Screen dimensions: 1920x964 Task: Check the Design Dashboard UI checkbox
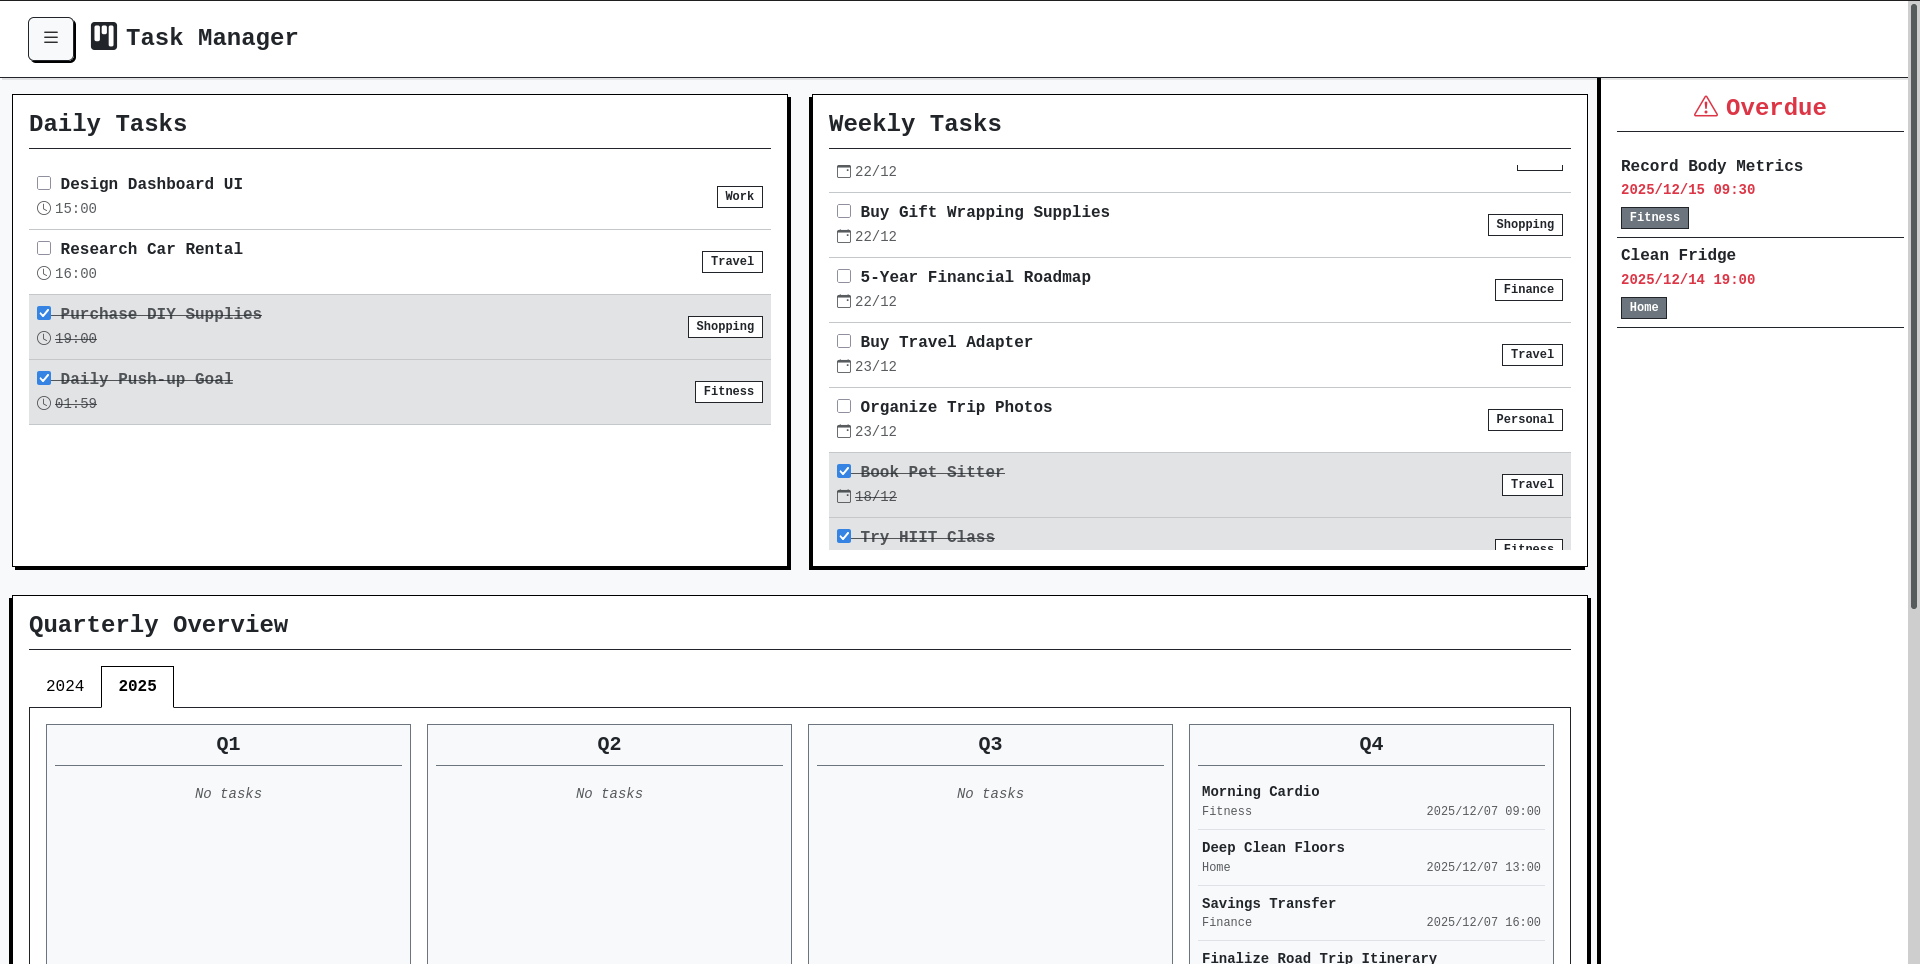43,183
